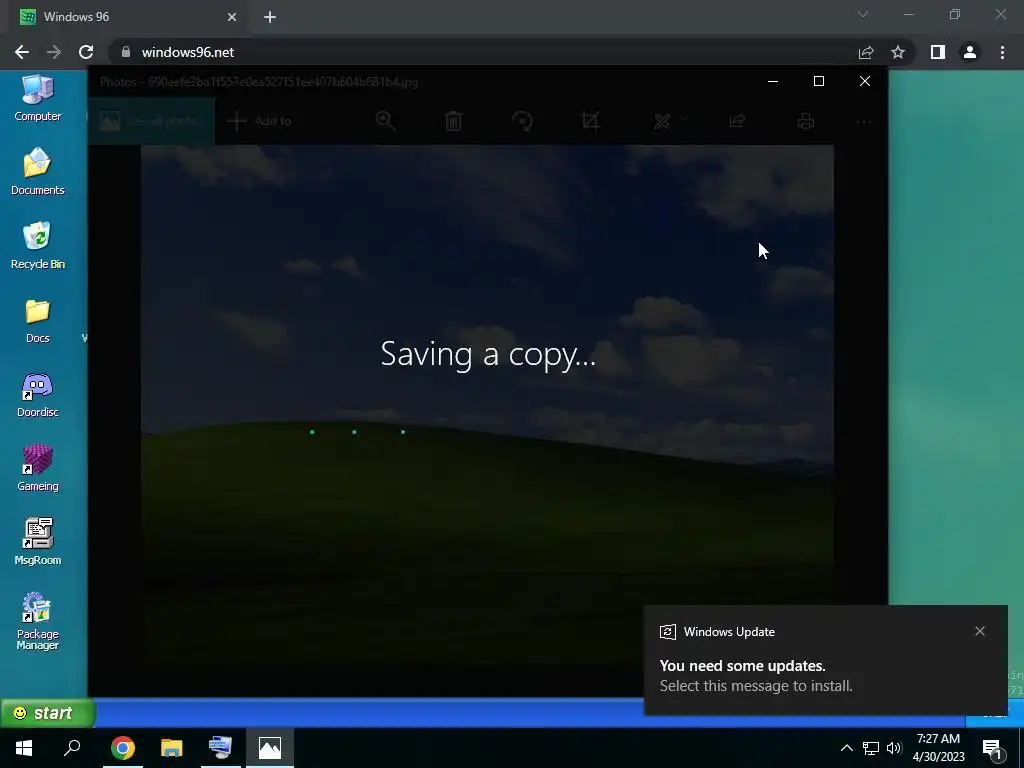
Task: Click the zoom magnifier icon in Photos
Action: [385, 121]
